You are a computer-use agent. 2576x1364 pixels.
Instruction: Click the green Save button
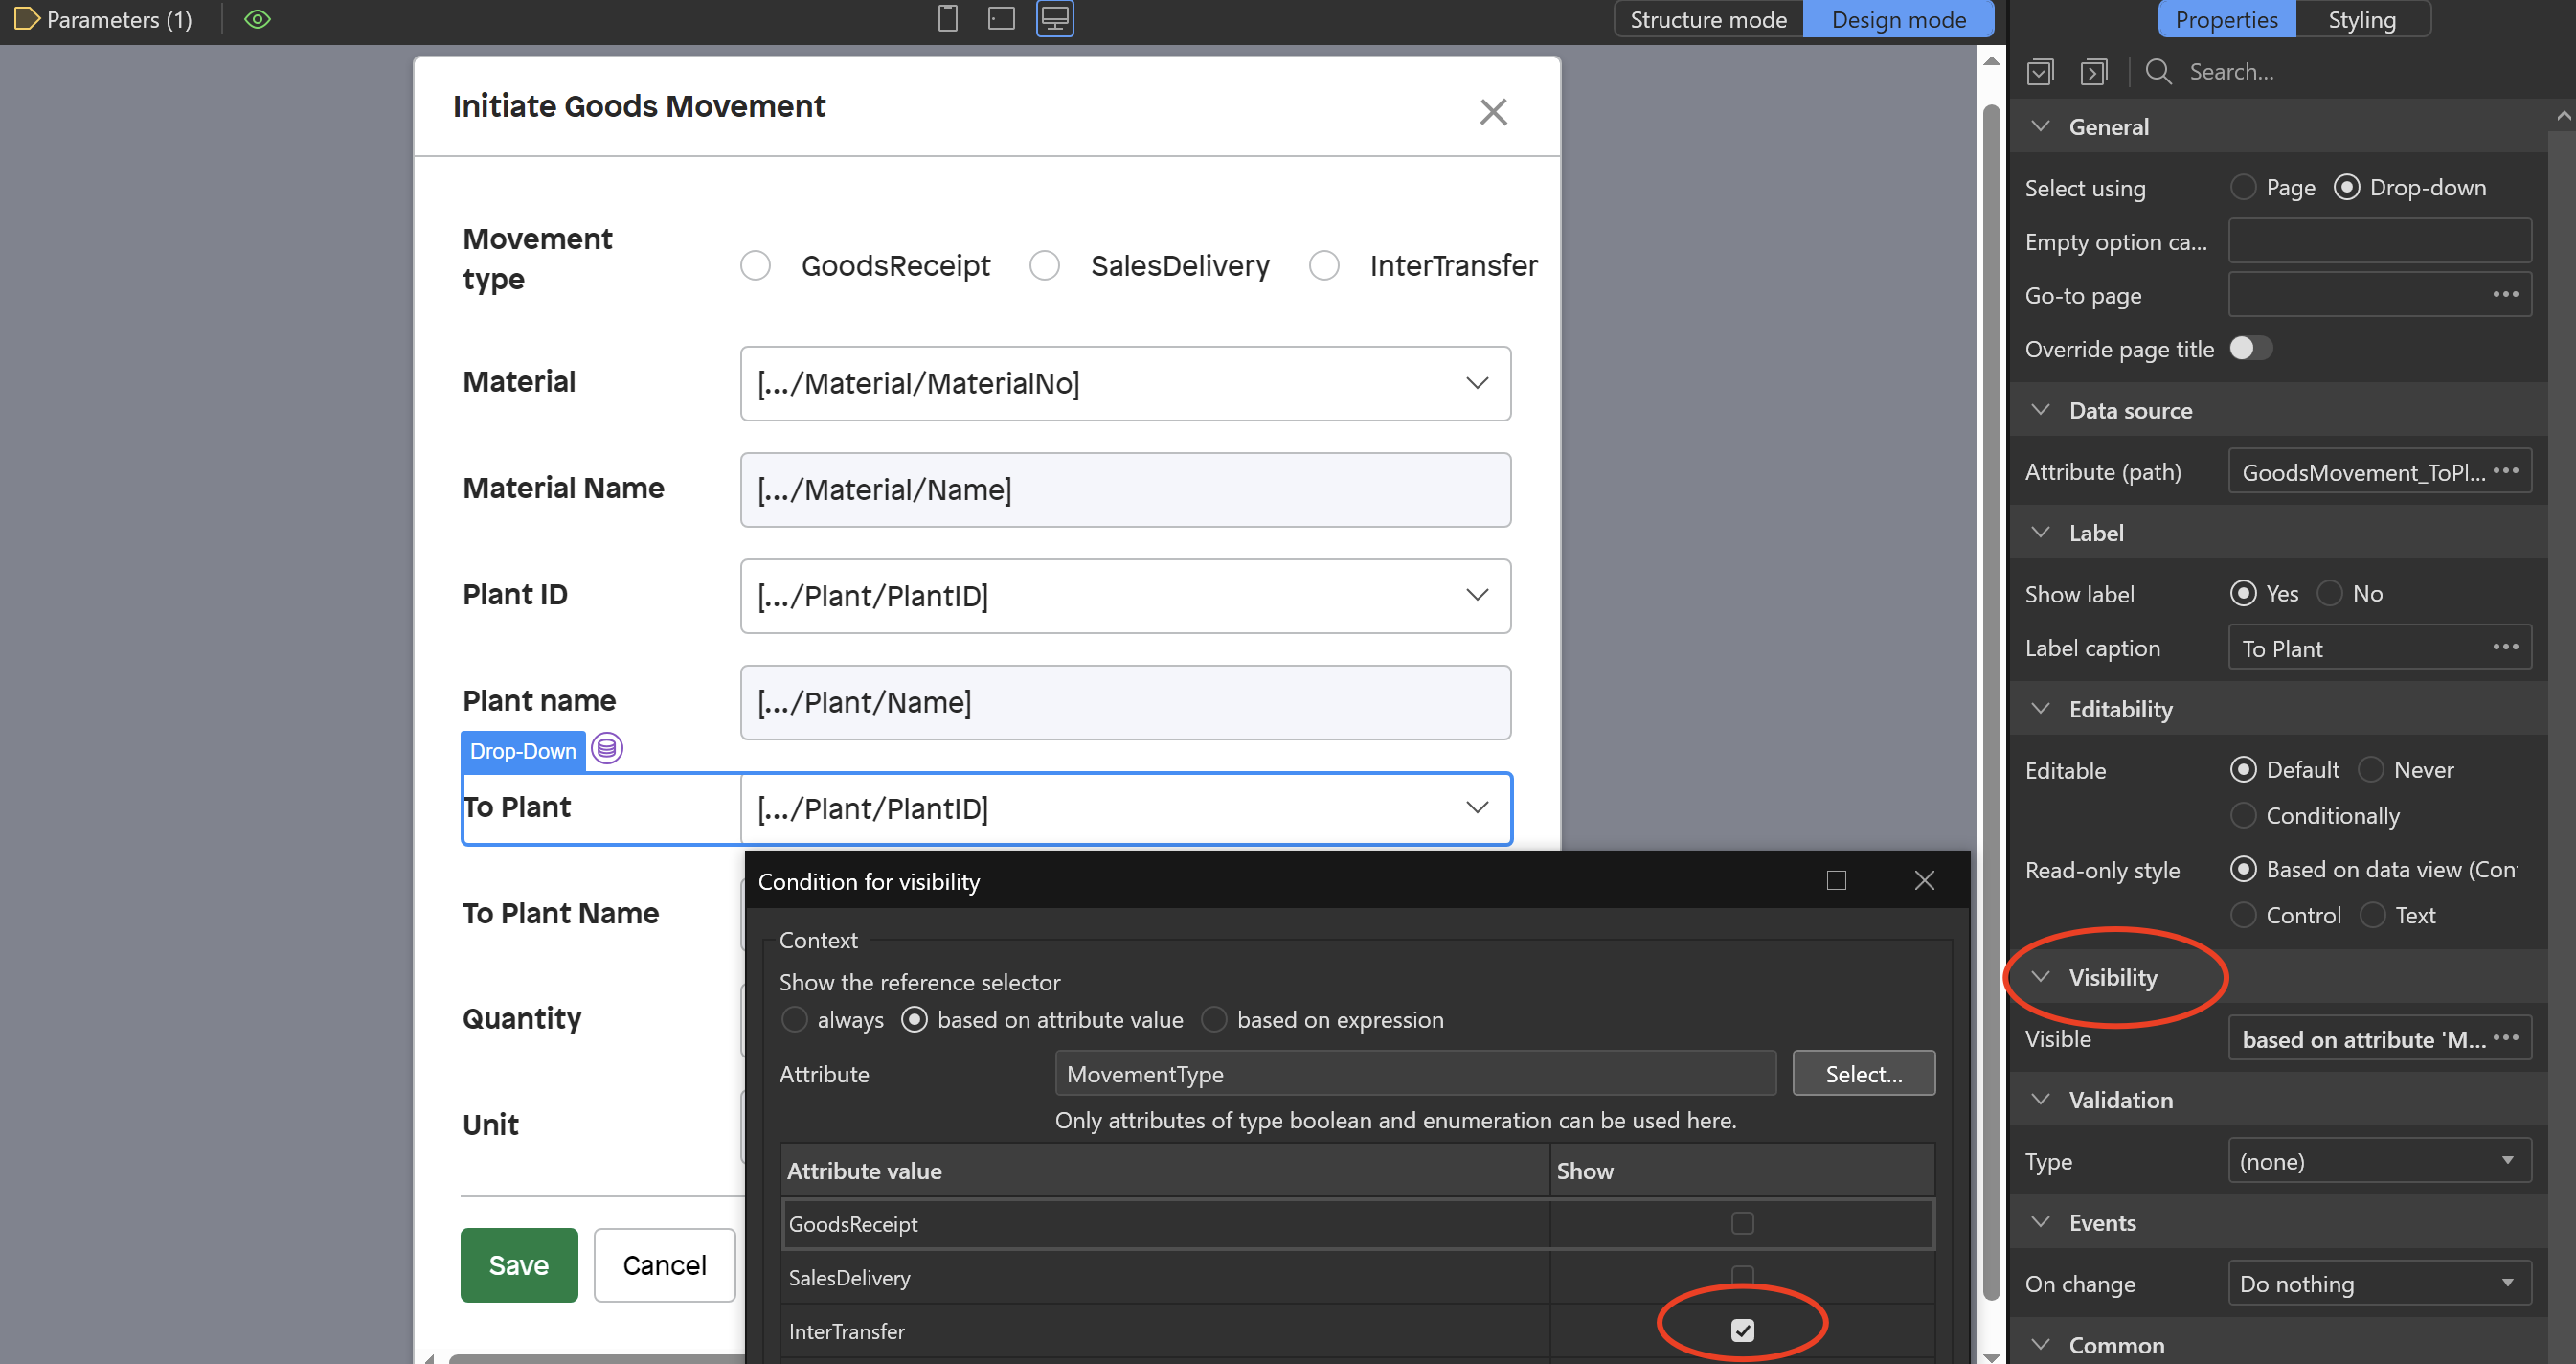coord(518,1265)
